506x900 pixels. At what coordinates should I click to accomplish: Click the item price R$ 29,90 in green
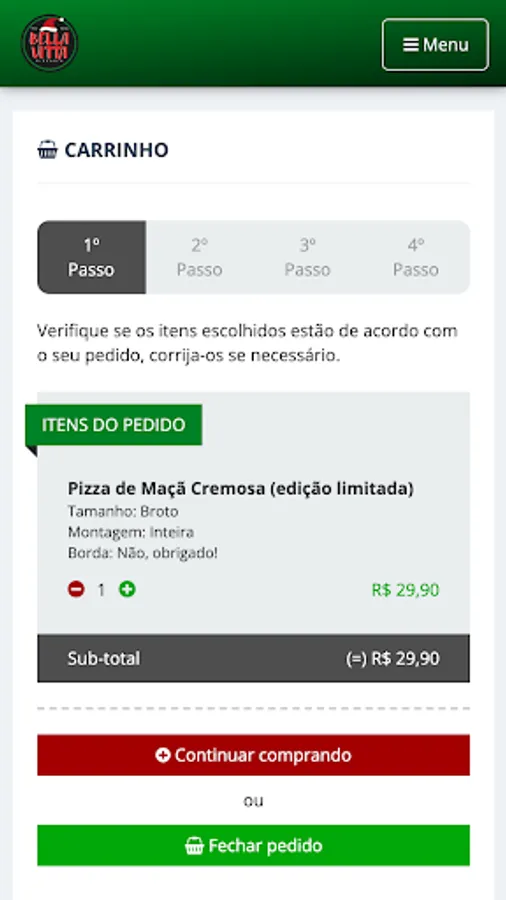(x=406, y=590)
